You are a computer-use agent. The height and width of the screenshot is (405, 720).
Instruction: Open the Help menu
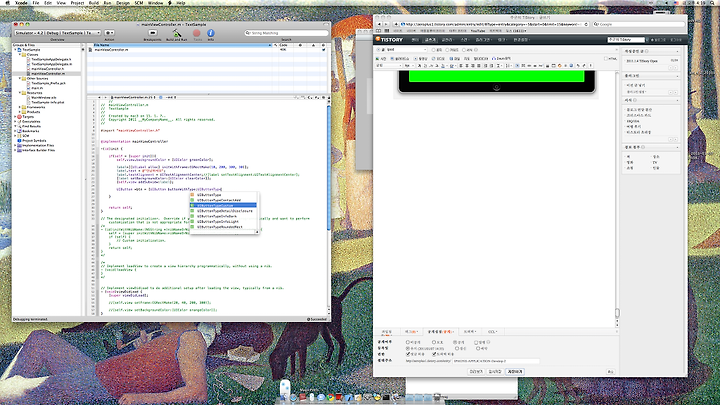pos(181,3)
